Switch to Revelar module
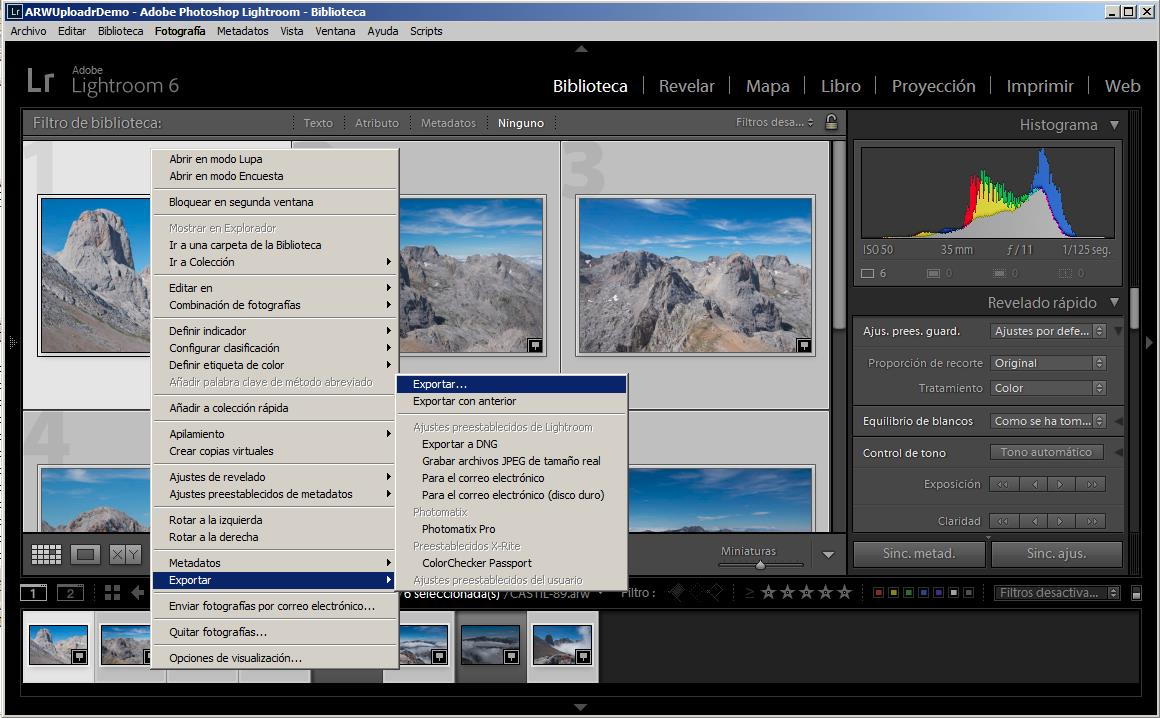 pos(687,86)
